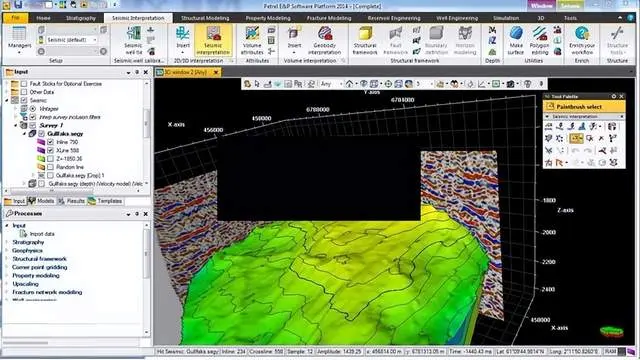Viewport: 640px width, 360px height.
Task: Open the File menu
Action: 16,18
